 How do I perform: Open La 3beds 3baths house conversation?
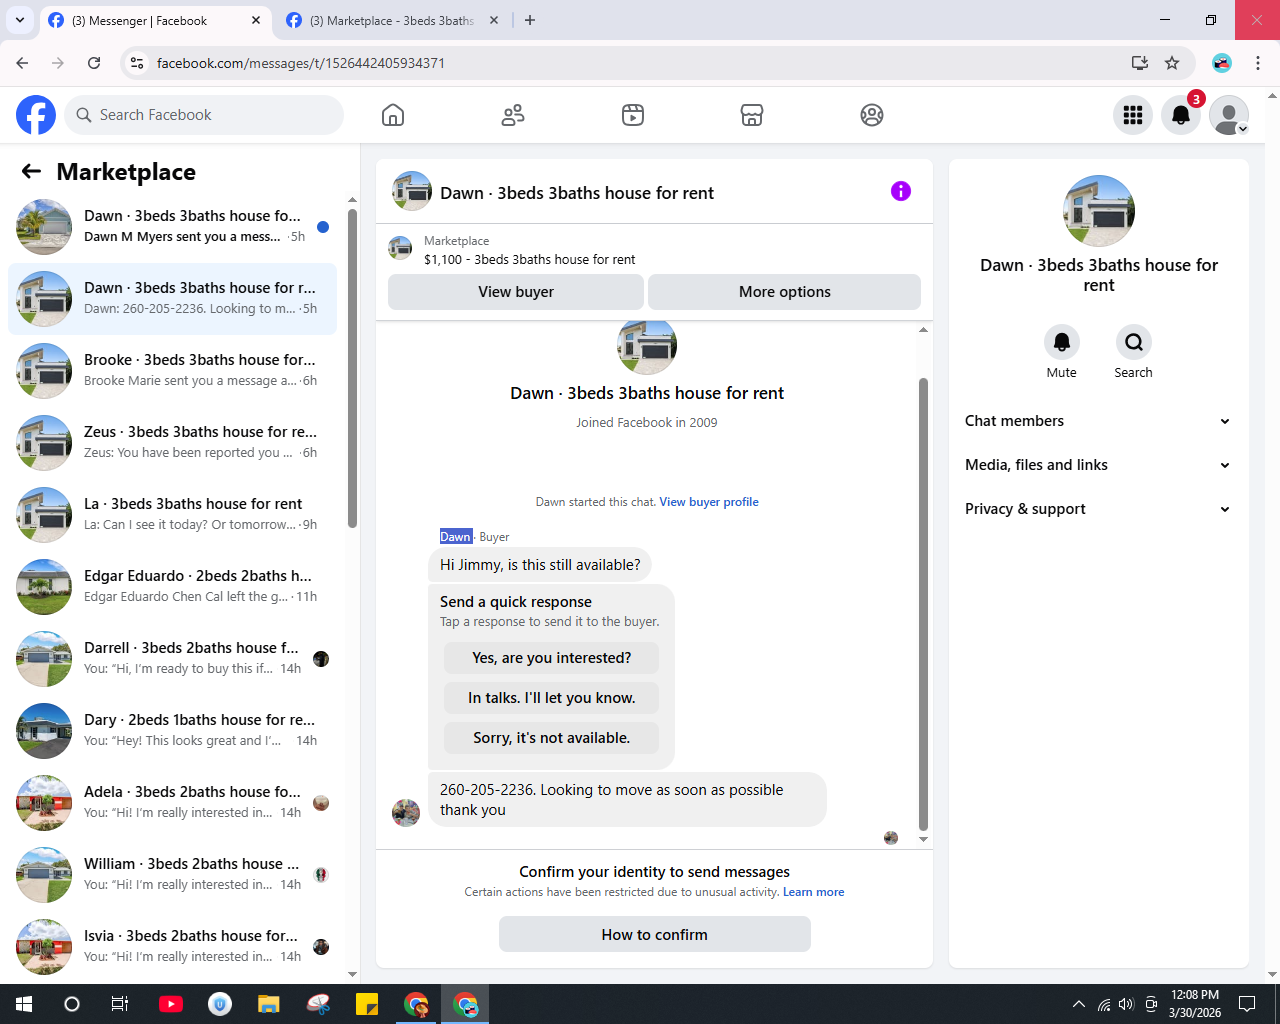pos(172,515)
